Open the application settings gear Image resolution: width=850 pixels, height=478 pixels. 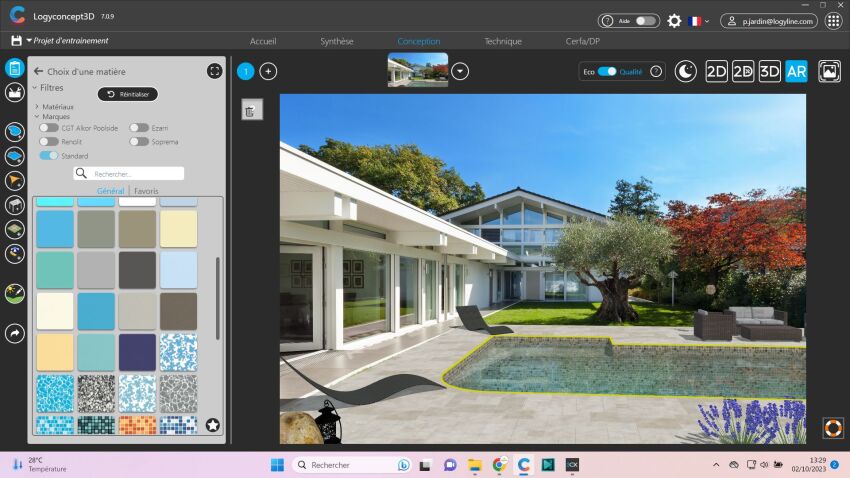pyautogui.click(x=674, y=20)
